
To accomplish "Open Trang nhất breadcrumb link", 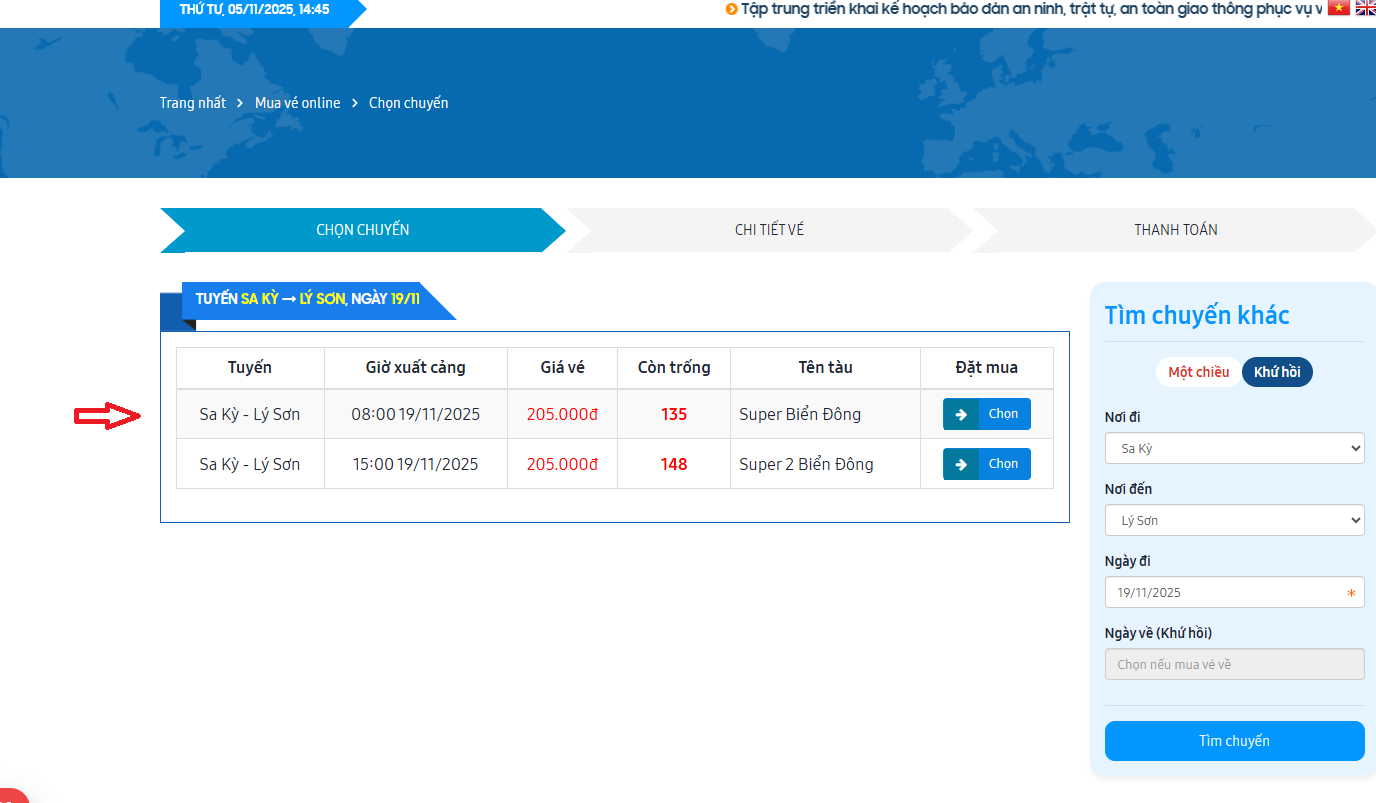I will pyautogui.click(x=192, y=103).
